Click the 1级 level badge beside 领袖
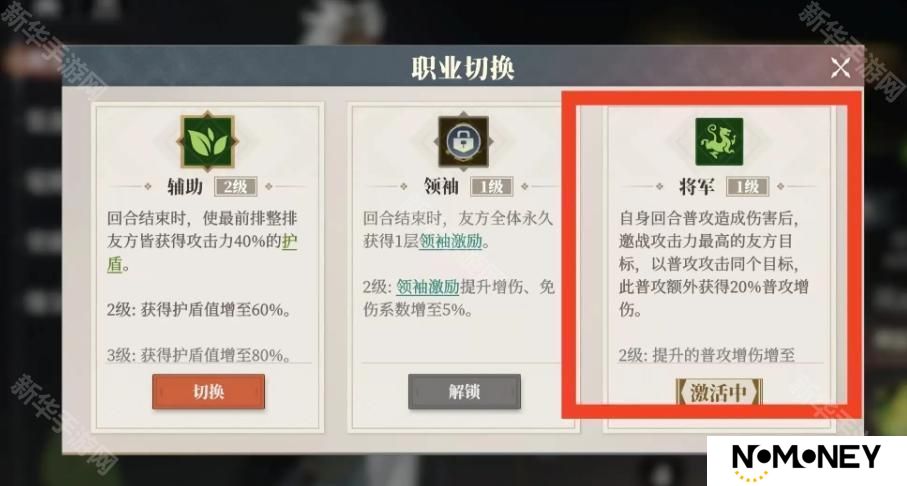Image resolution: width=907 pixels, height=486 pixels. (491, 186)
